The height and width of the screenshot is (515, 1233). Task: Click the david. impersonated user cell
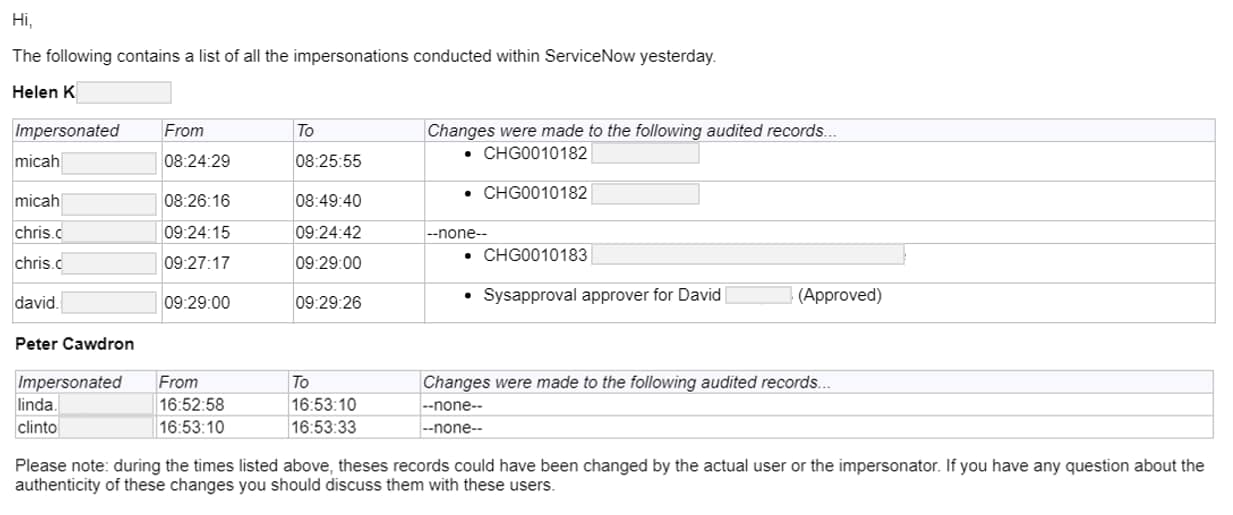(x=86, y=303)
